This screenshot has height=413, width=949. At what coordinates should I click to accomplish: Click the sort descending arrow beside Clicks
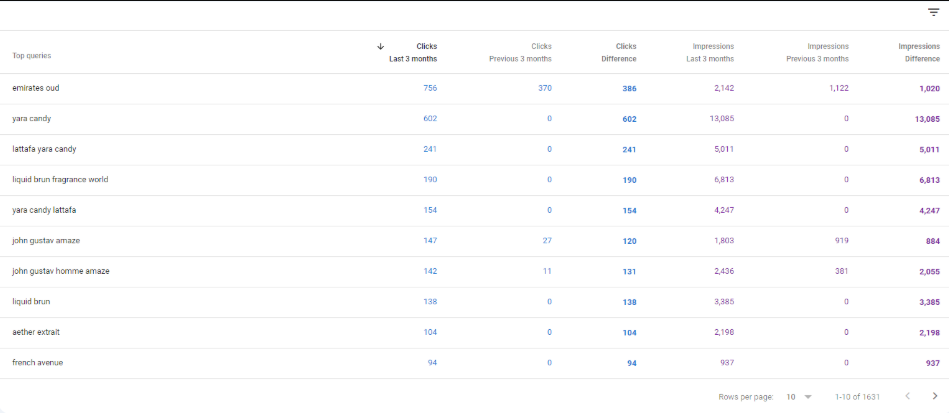pyautogui.click(x=380, y=46)
